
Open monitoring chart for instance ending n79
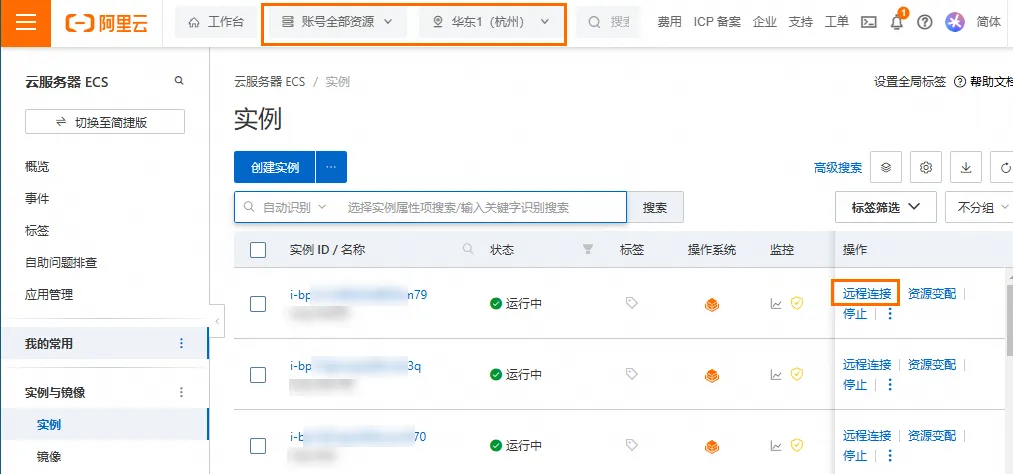(776, 303)
